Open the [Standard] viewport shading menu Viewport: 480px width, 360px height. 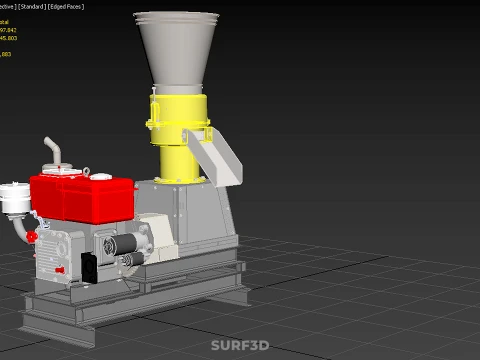point(32,7)
